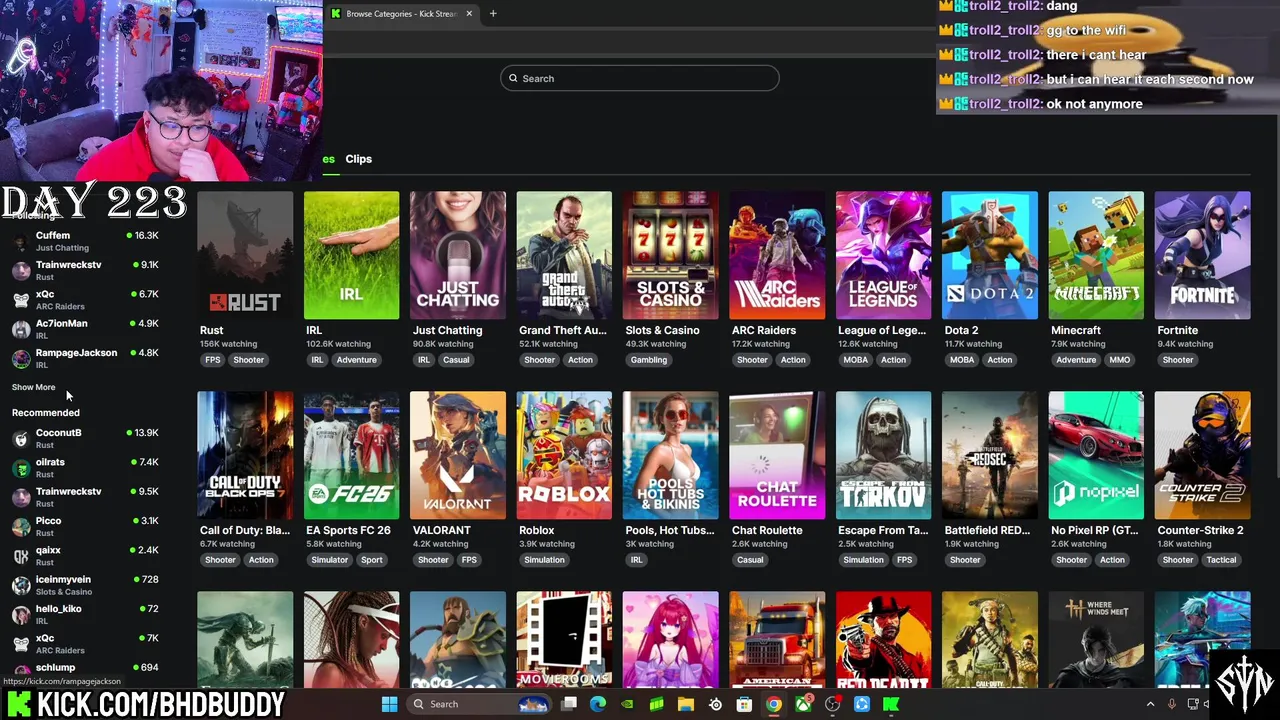Open the Just Chatting category cover
Viewport: 1280px width, 720px height.
[458, 255]
